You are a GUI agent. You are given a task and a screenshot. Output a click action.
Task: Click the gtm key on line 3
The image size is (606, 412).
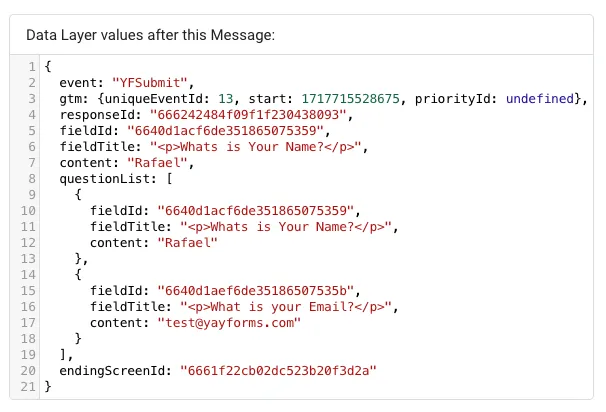click(x=70, y=98)
